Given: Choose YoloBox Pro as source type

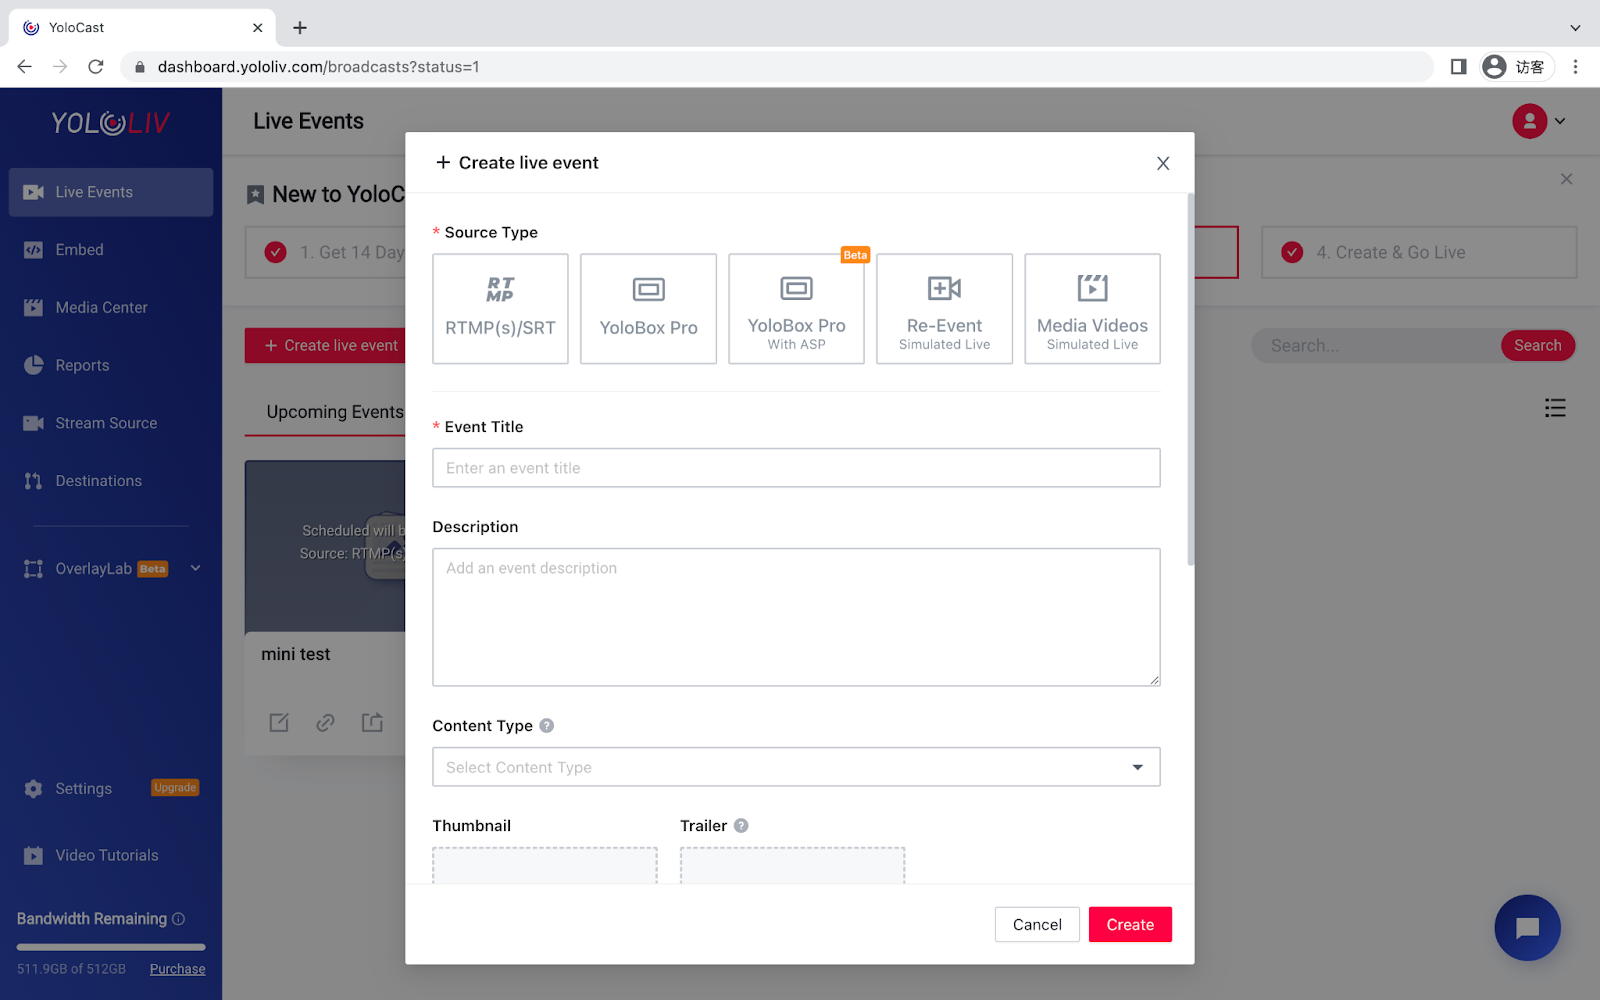Looking at the screenshot, I should [x=648, y=309].
